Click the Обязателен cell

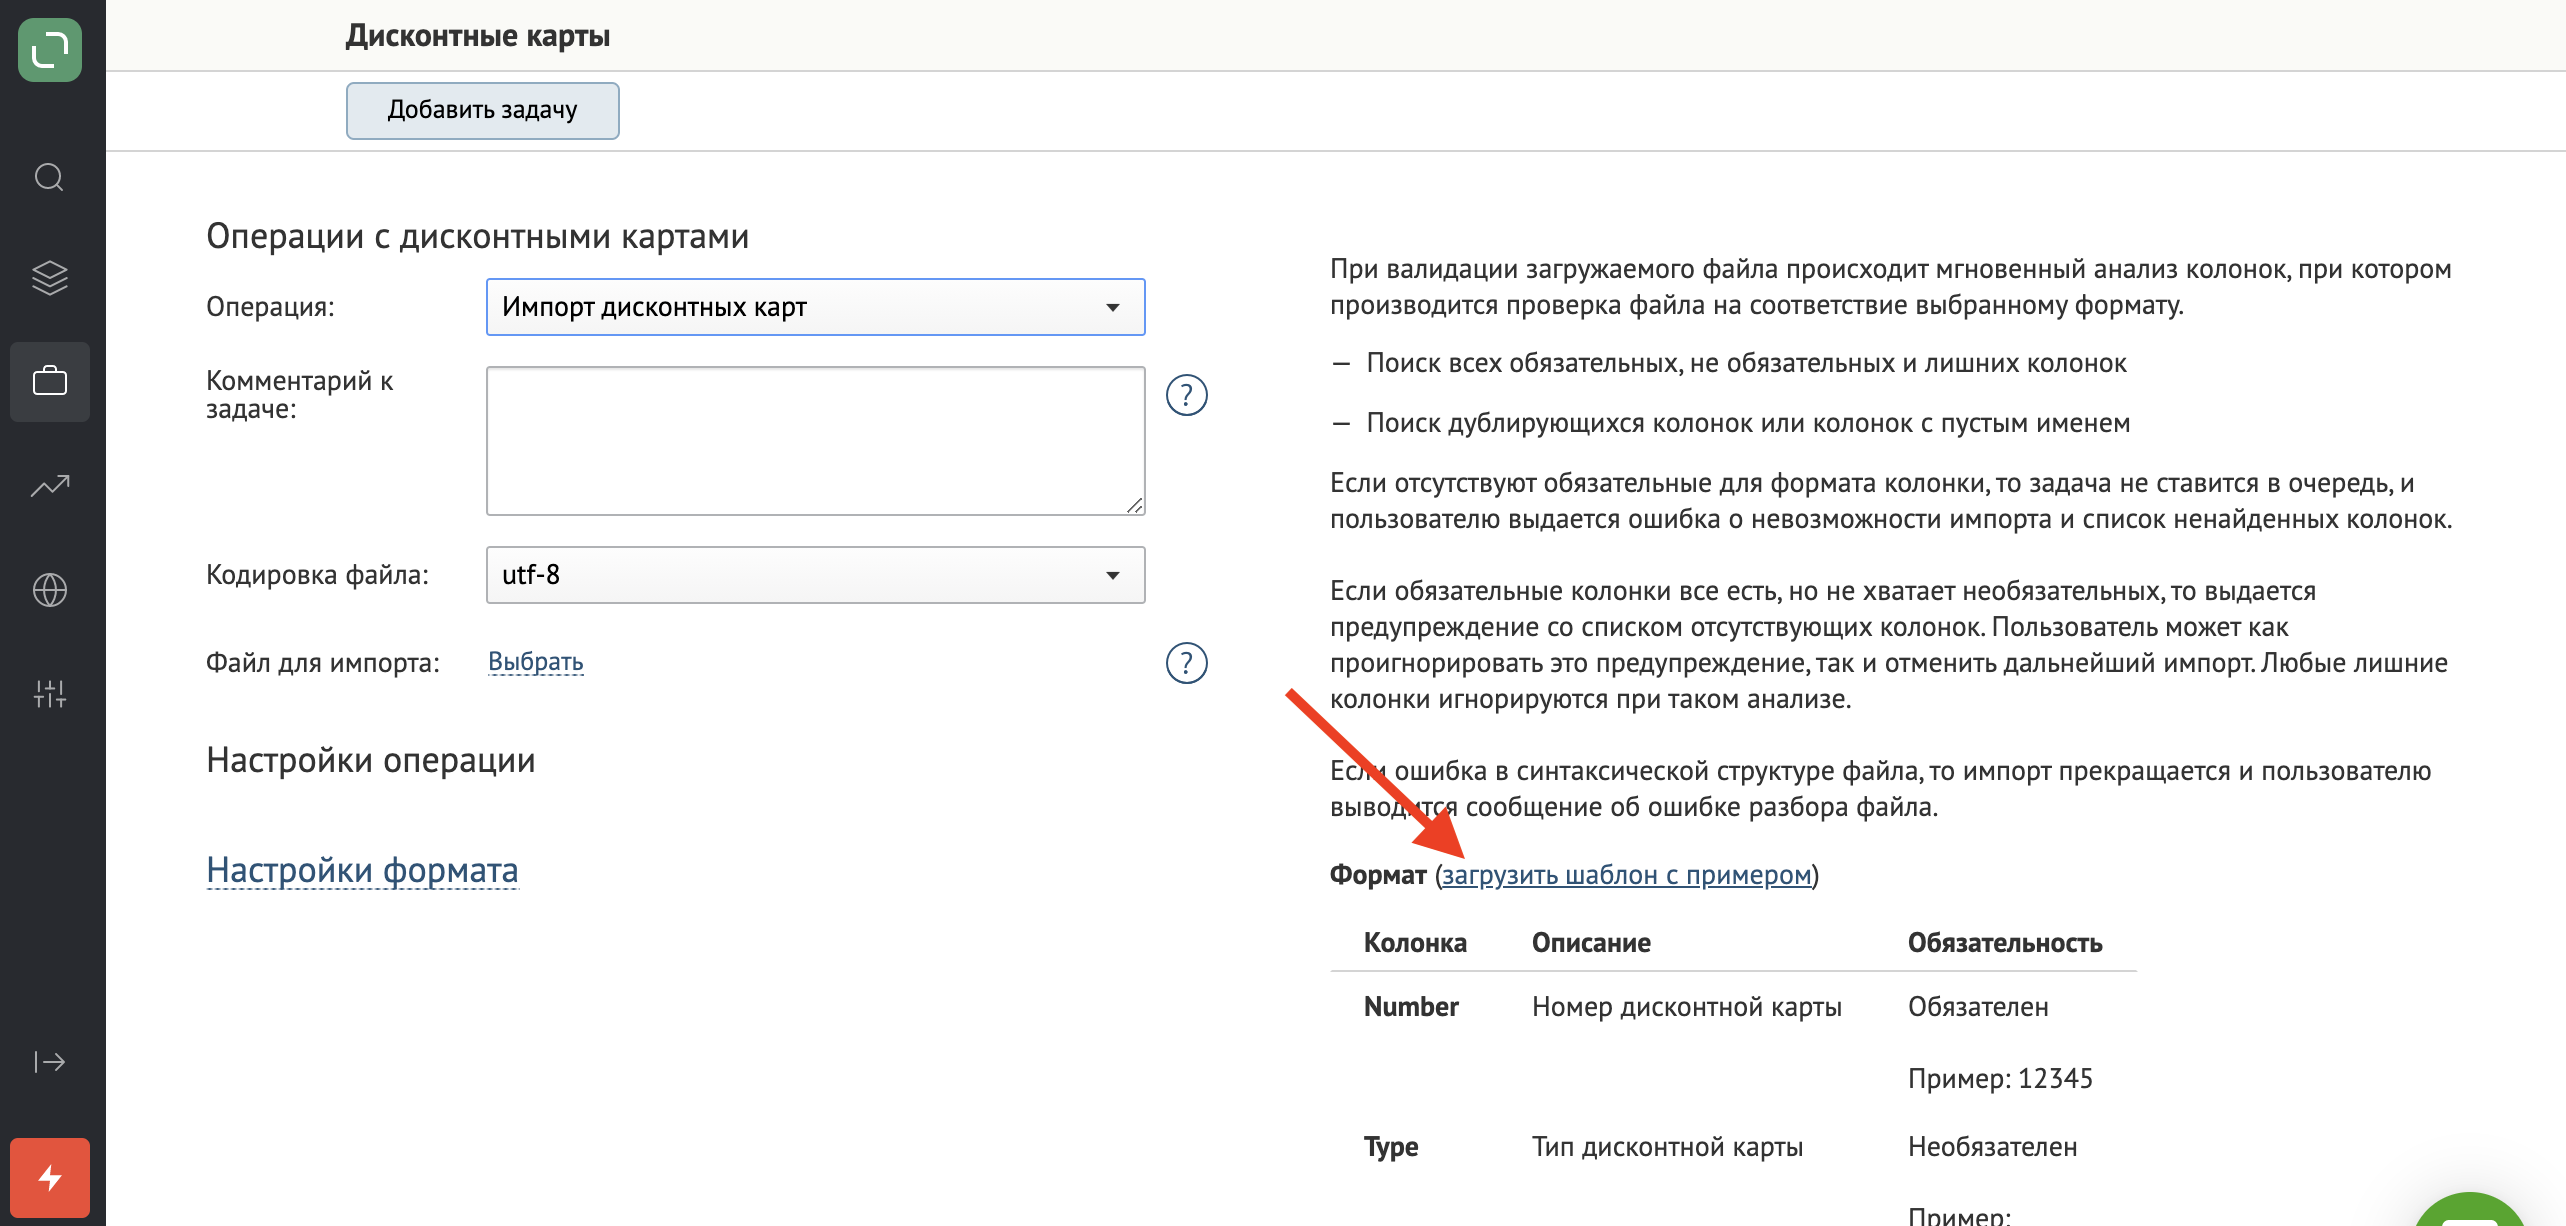click(x=1978, y=1007)
